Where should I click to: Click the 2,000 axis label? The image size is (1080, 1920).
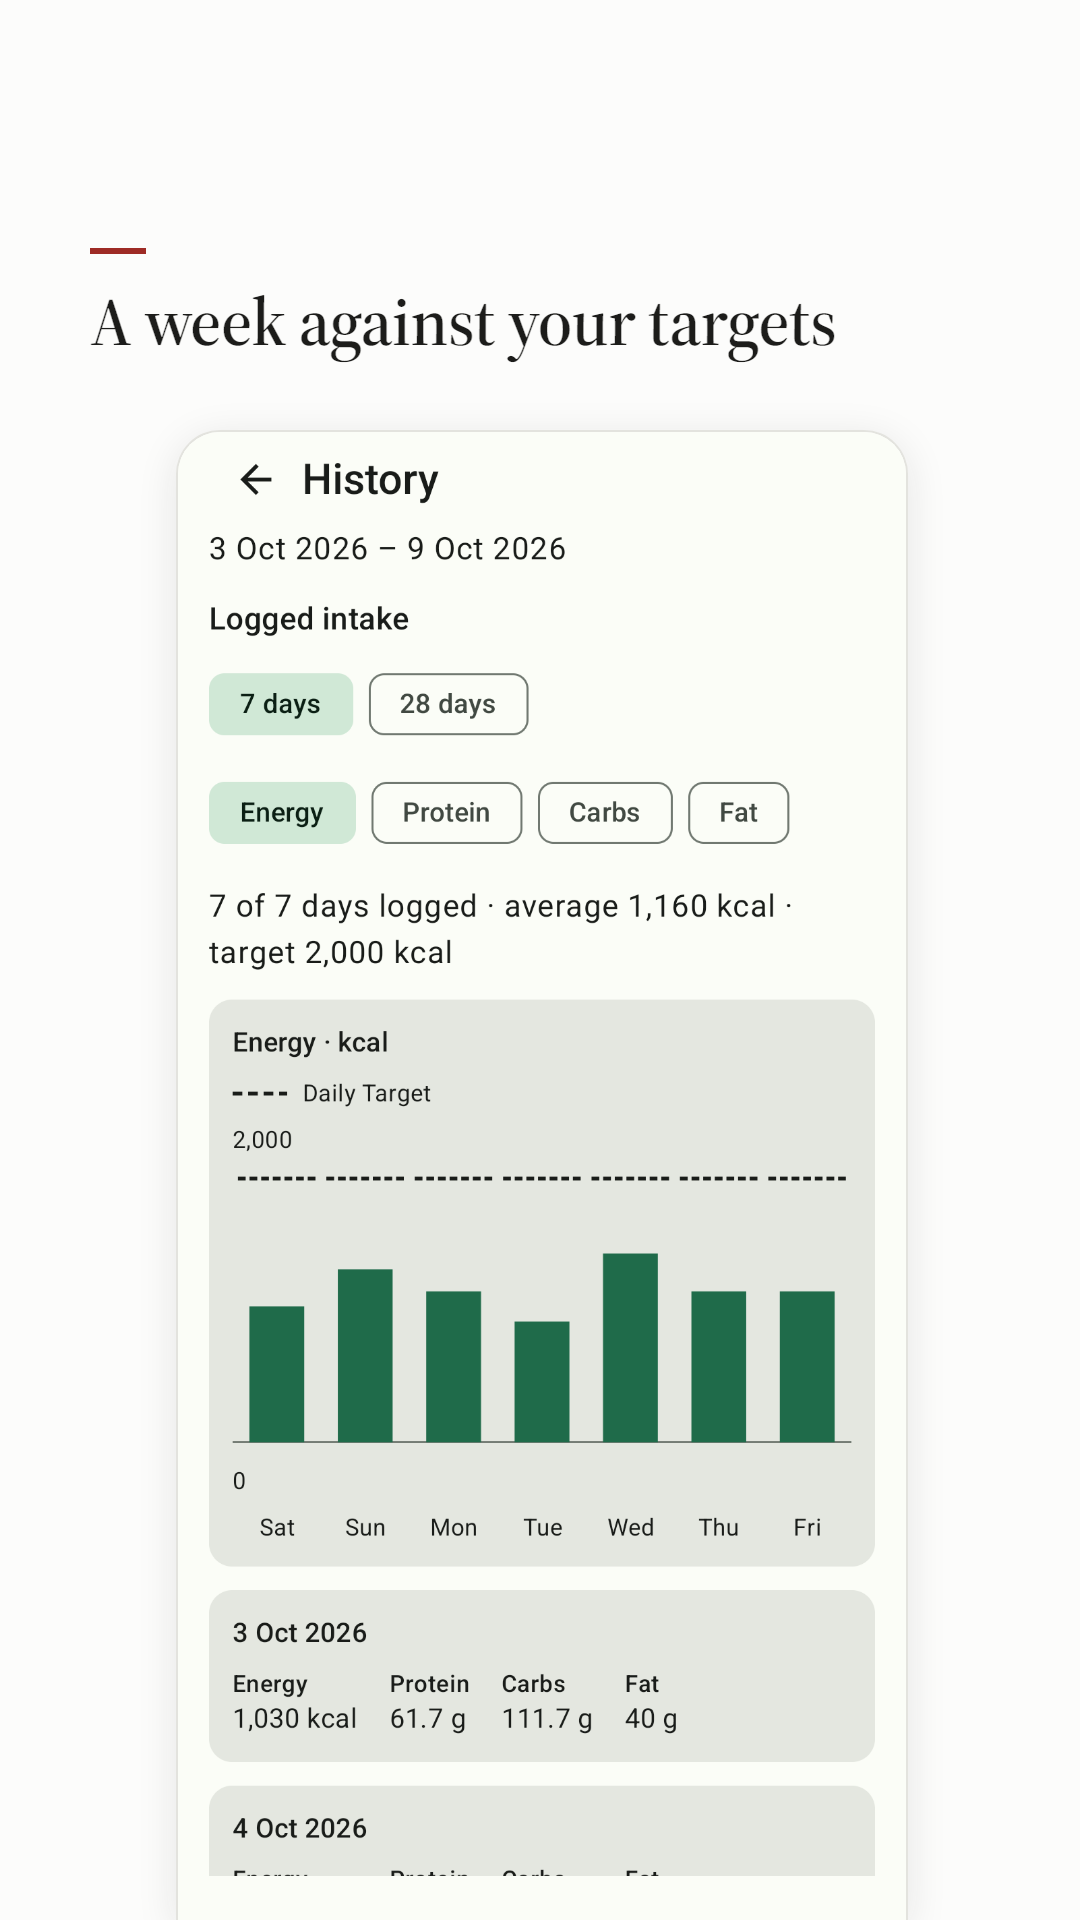click(262, 1140)
